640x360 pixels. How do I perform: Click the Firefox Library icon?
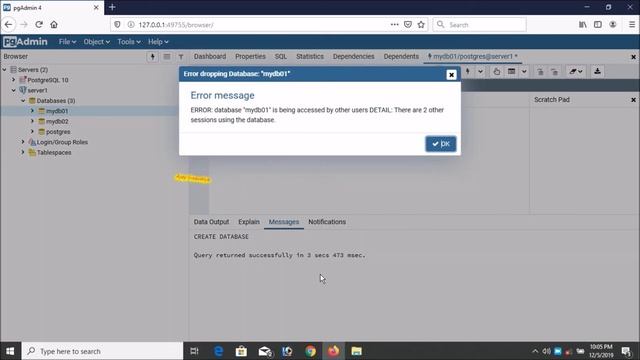583,24
